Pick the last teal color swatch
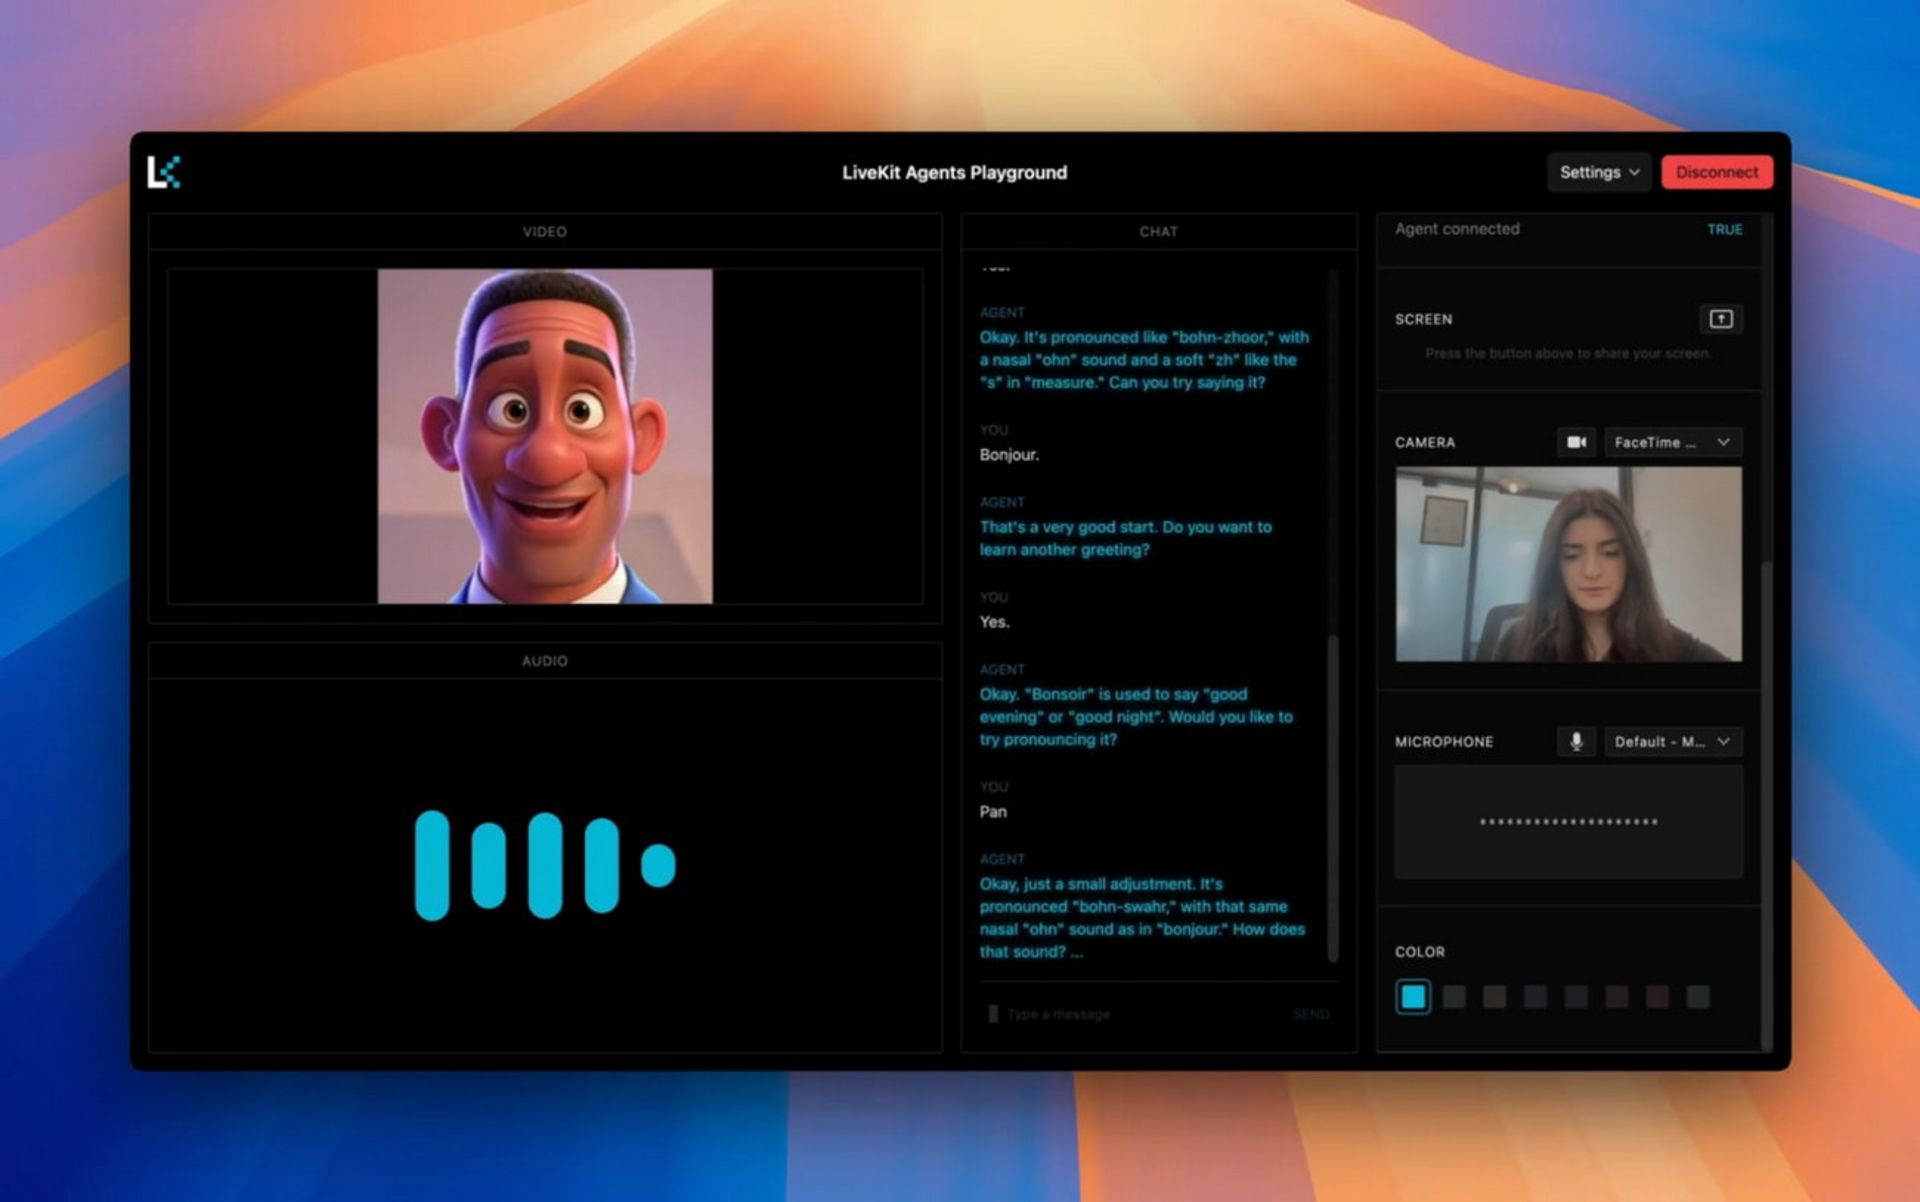Image resolution: width=1920 pixels, height=1202 pixels. [x=1697, y=996]
